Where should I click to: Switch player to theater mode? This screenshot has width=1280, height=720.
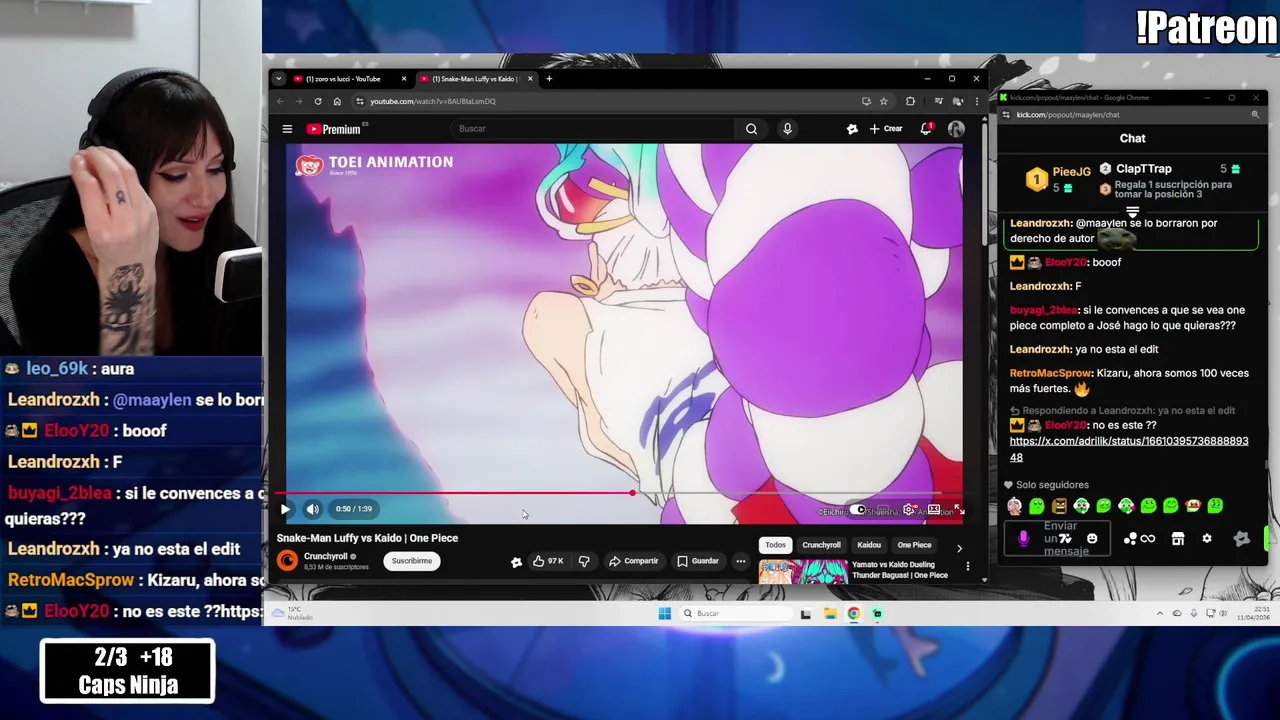[933, 510]
